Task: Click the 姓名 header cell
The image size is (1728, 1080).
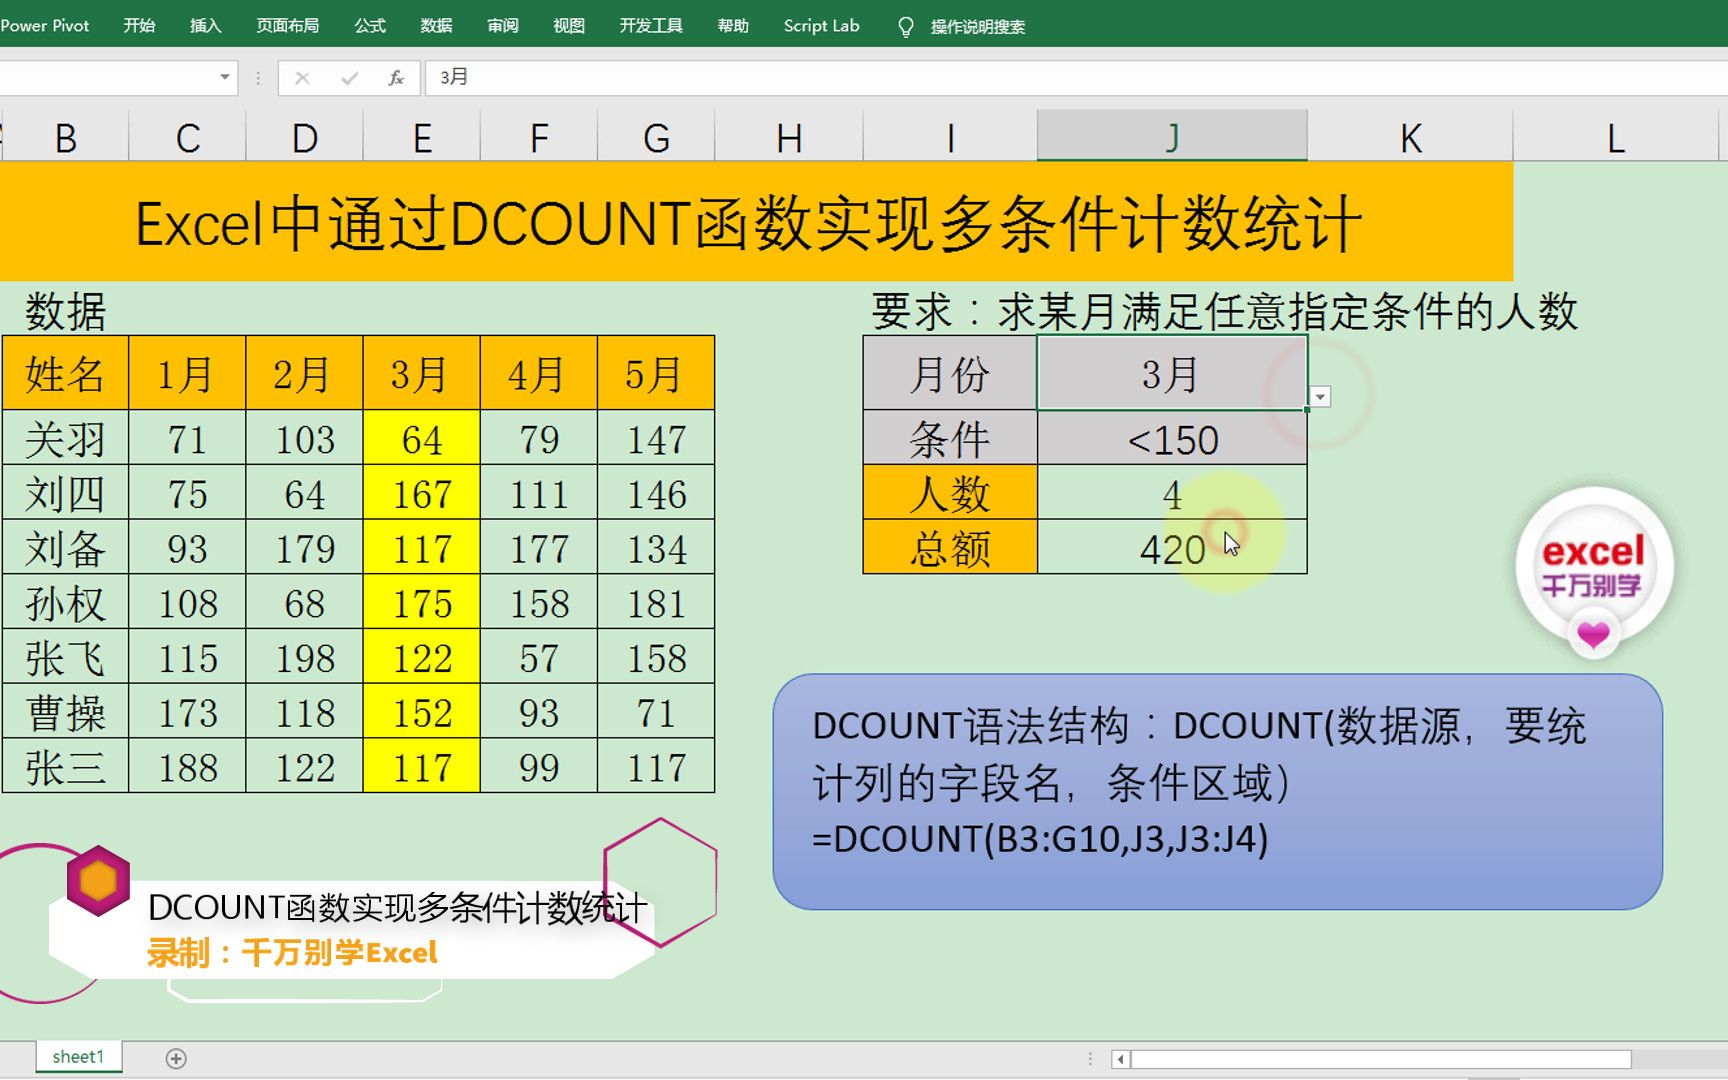Action: pyautogui.click(x=66, y=374)
